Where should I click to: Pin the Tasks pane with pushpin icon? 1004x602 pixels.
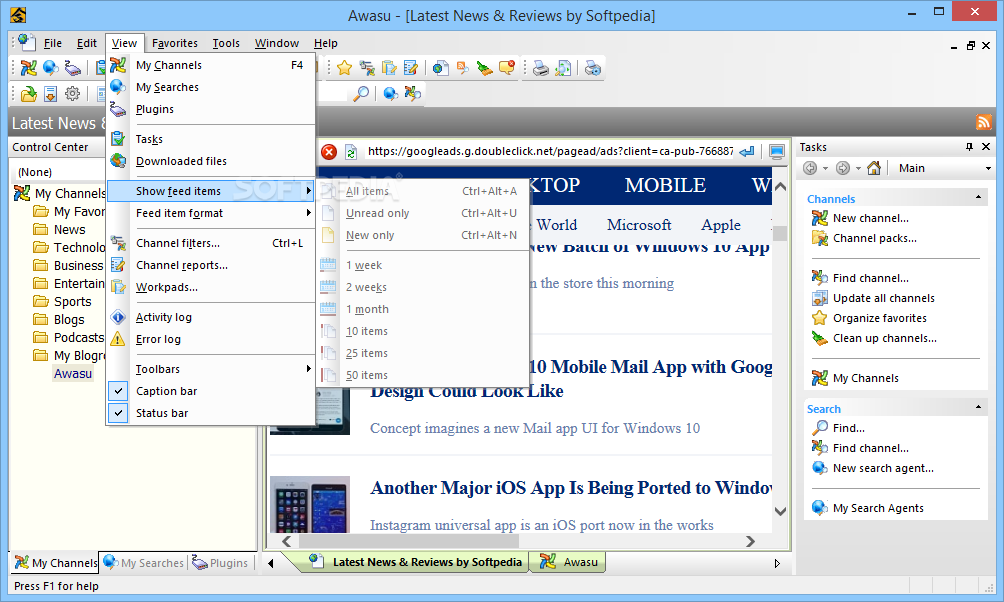[969, 147]
